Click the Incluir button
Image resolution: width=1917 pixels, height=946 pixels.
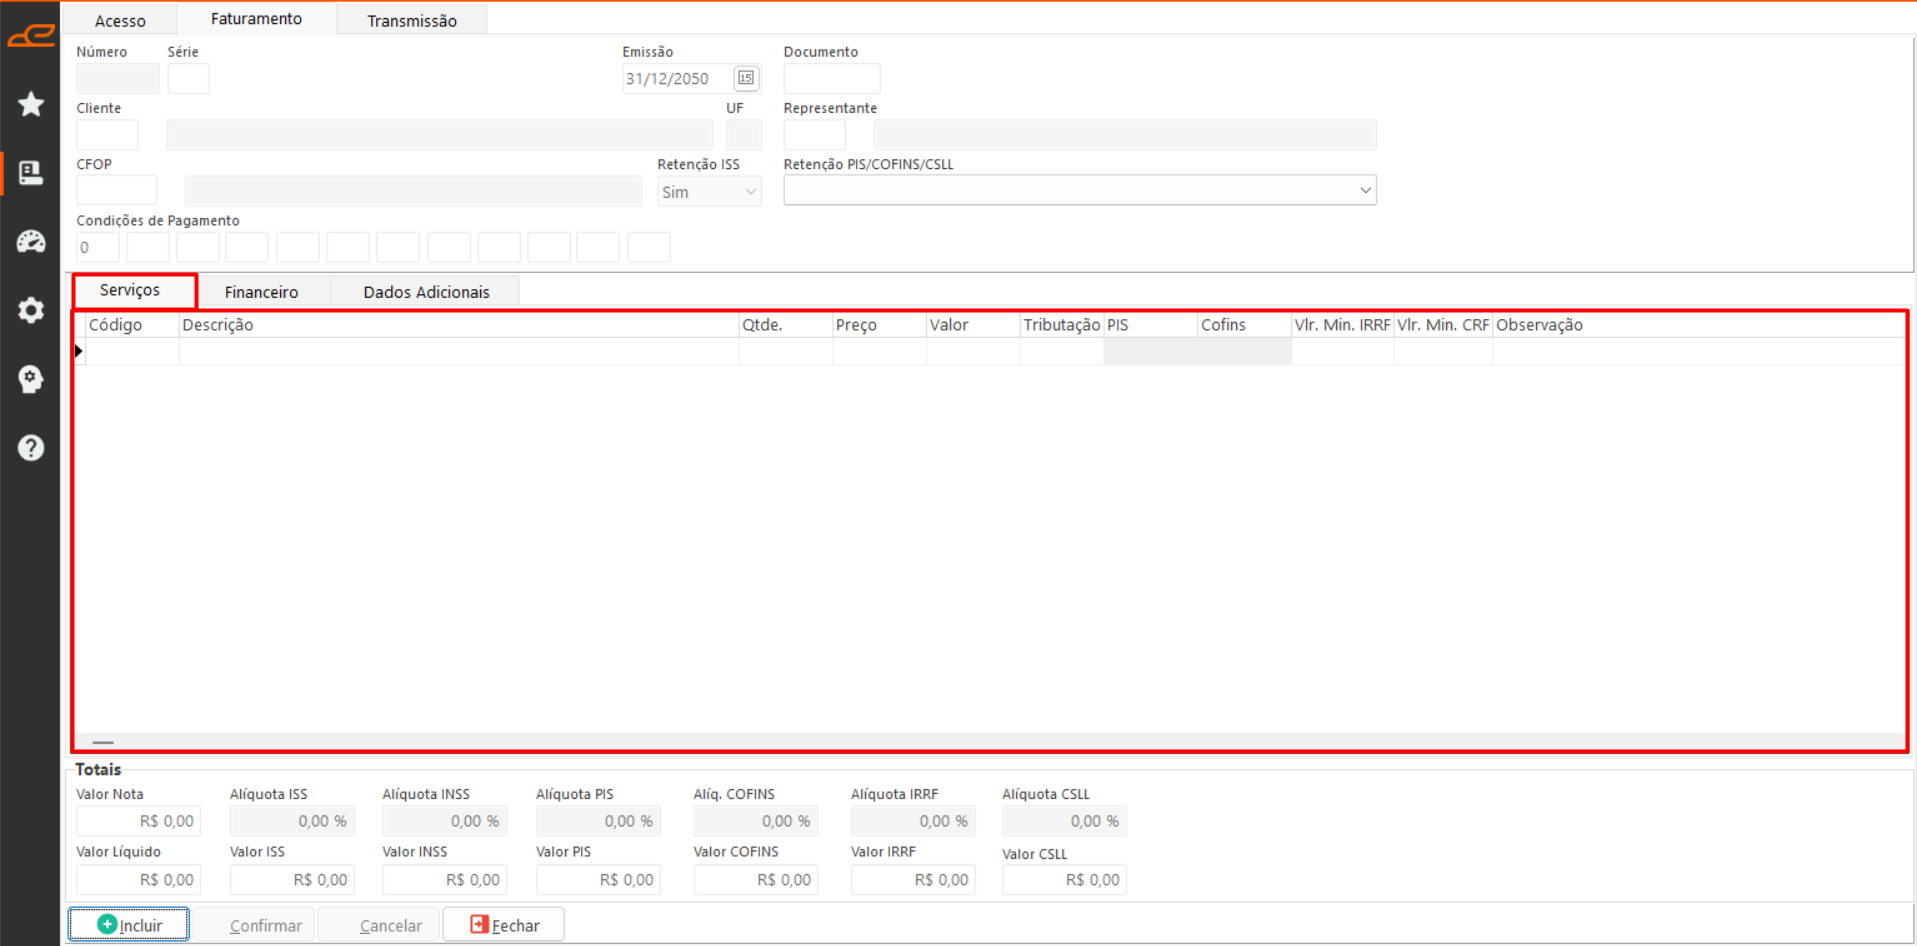[129, 925]
